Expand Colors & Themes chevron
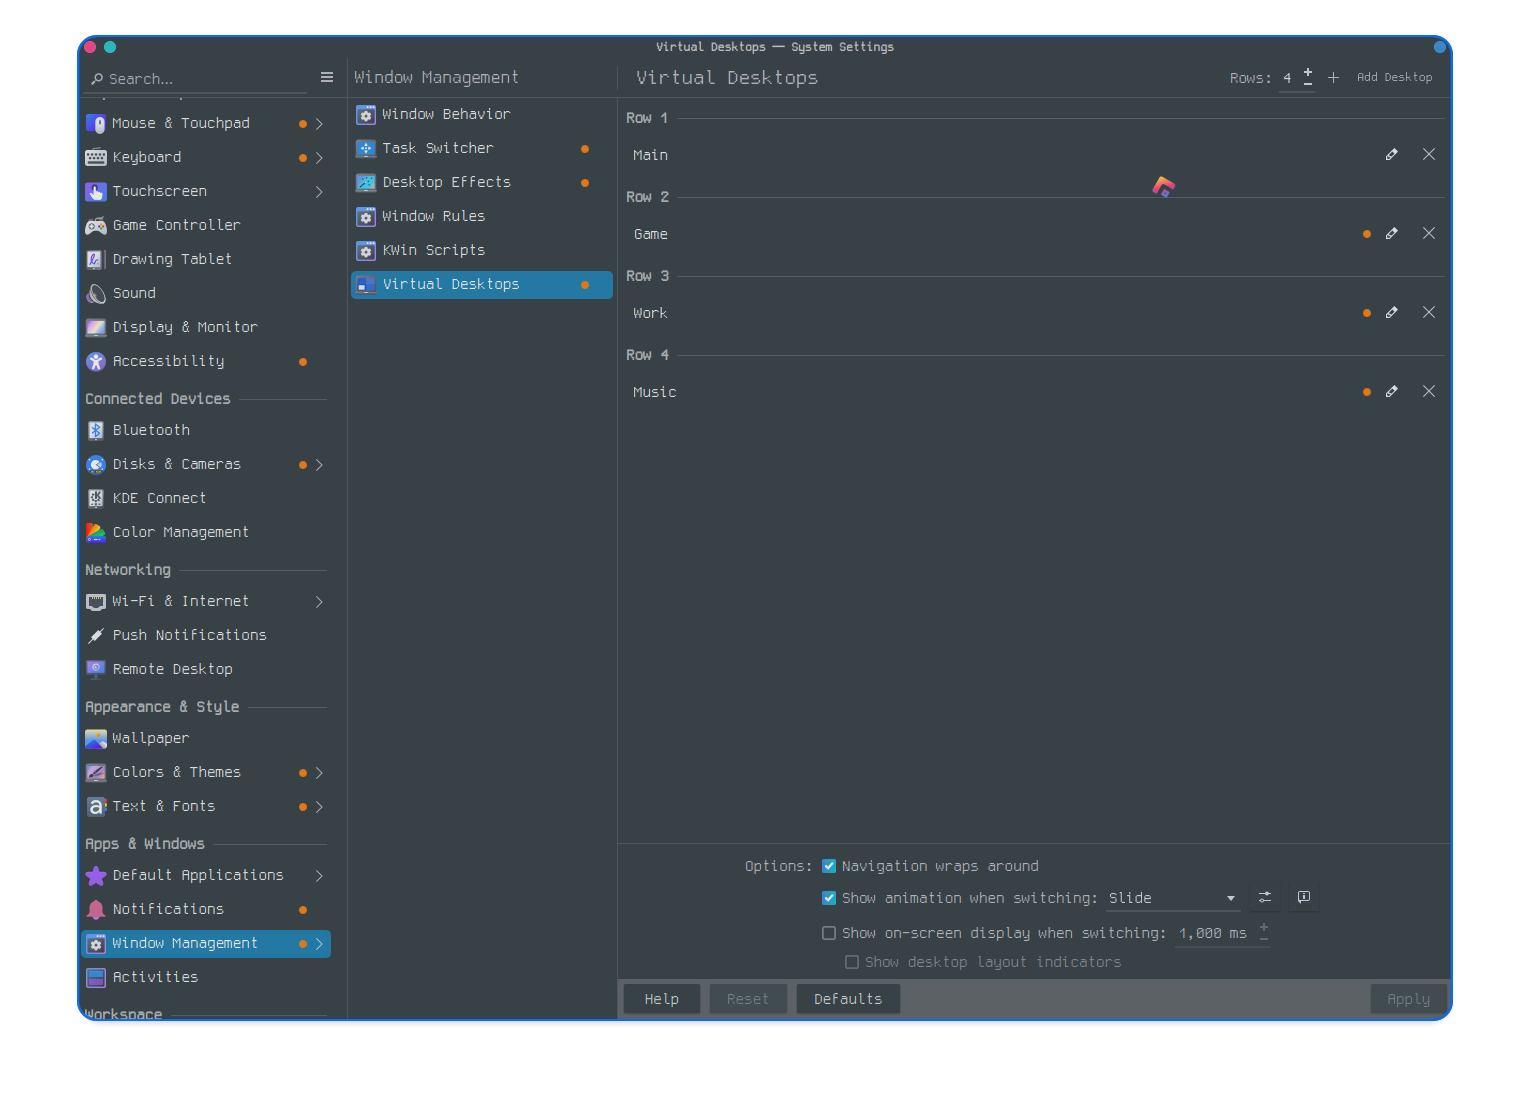 click(x=319, y=773)
